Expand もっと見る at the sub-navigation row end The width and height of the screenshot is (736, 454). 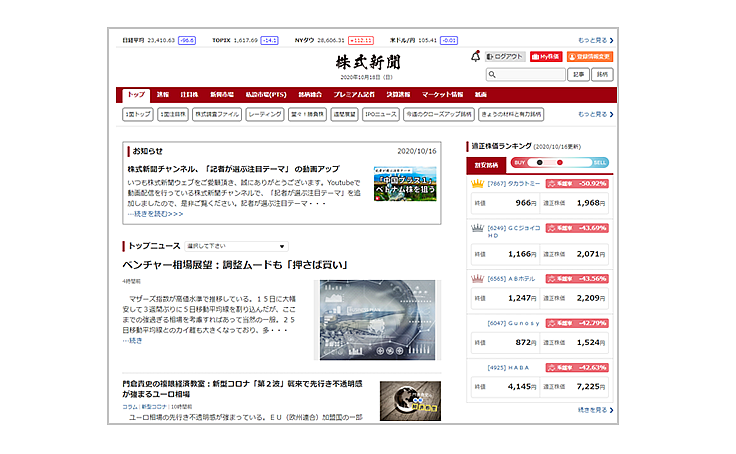(x=596, y=115)
